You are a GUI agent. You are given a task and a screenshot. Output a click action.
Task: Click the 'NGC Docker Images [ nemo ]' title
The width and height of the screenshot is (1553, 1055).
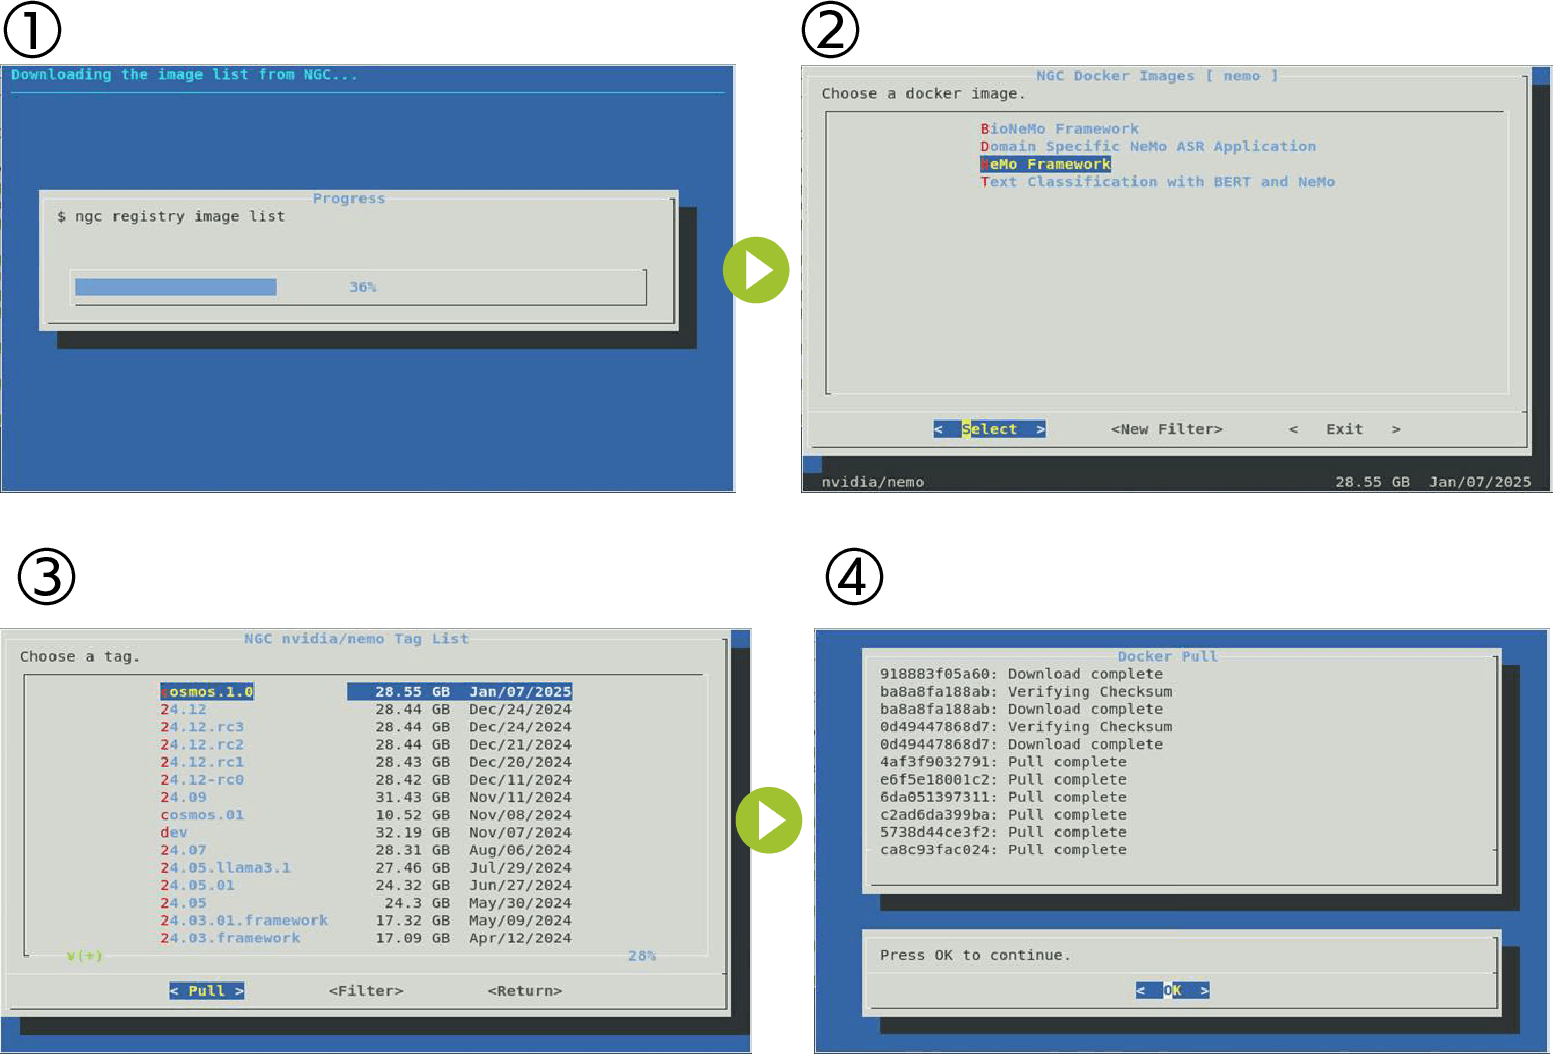[x=1157, y=76]
